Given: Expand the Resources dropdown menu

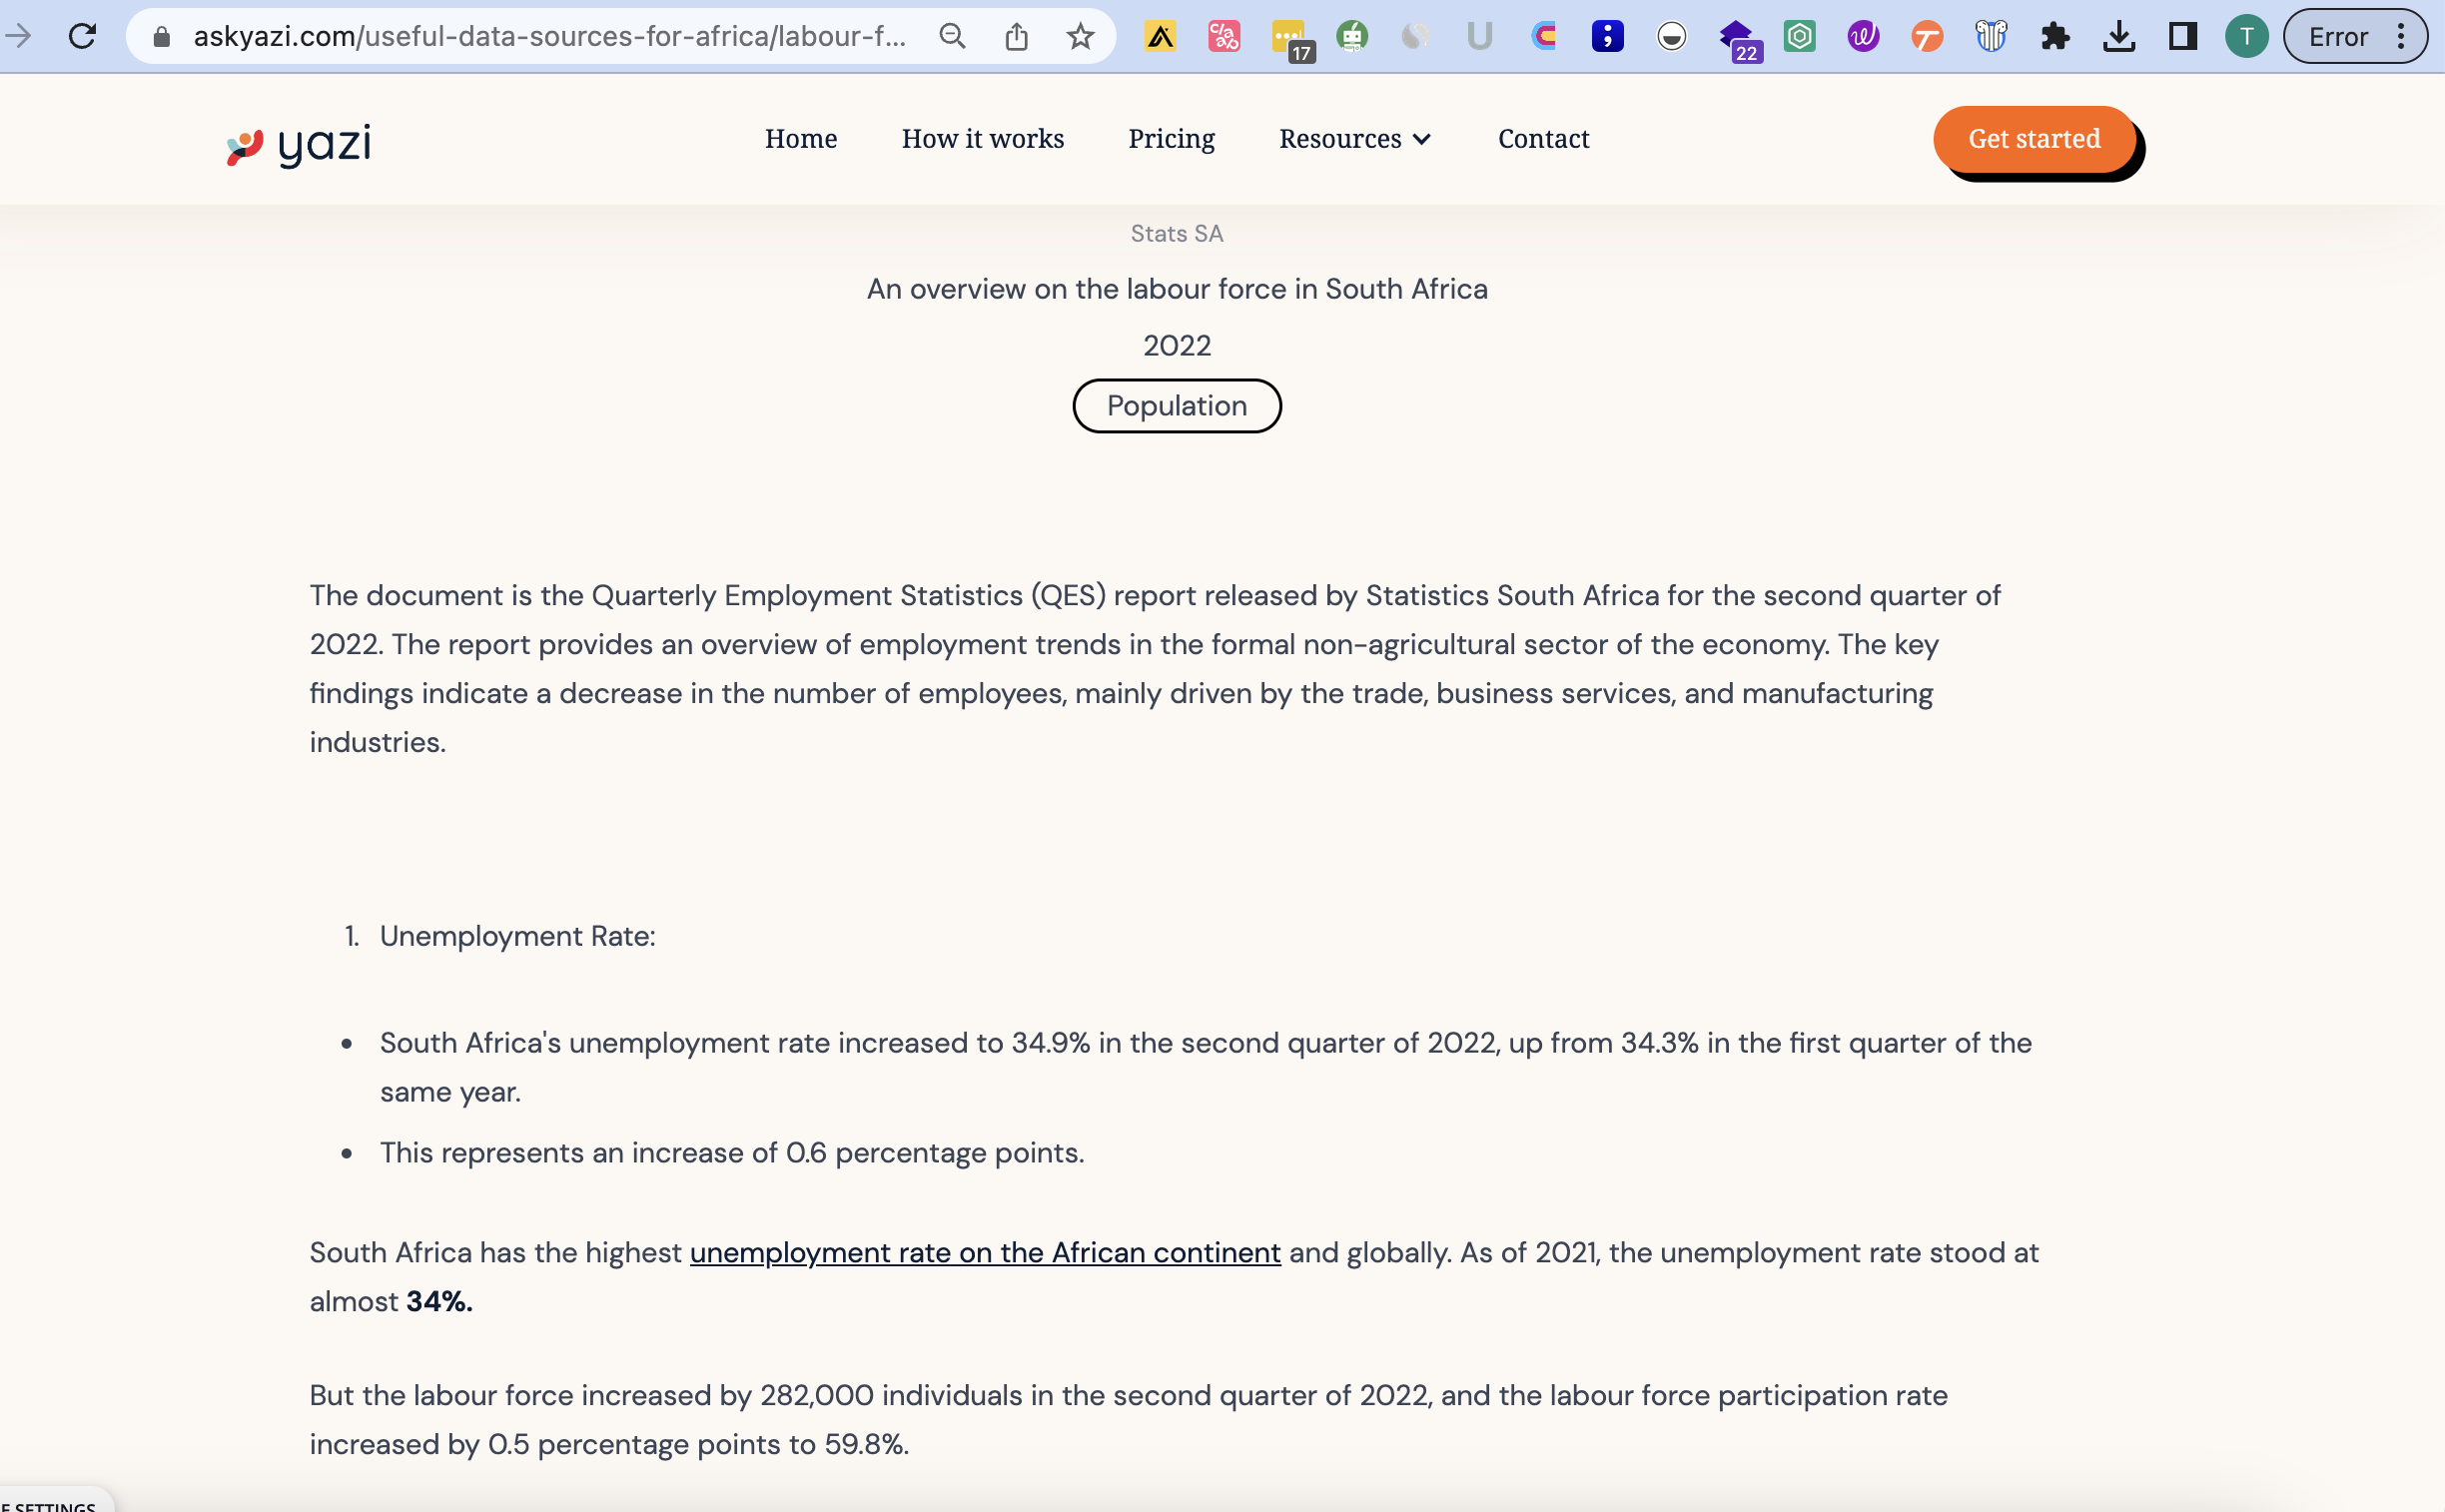Looking at the screenshot, I should point(1354,139).
